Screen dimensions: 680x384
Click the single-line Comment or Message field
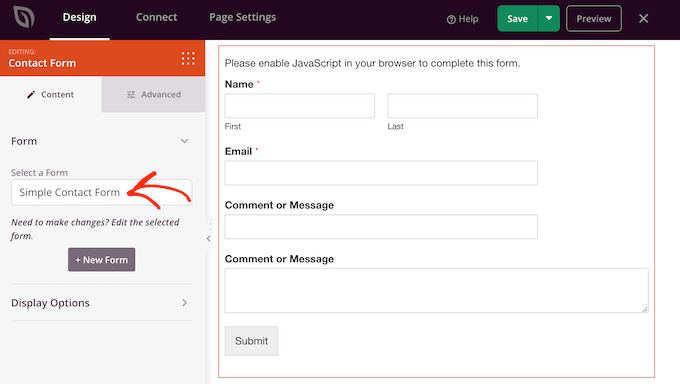(x=381, y=226)
